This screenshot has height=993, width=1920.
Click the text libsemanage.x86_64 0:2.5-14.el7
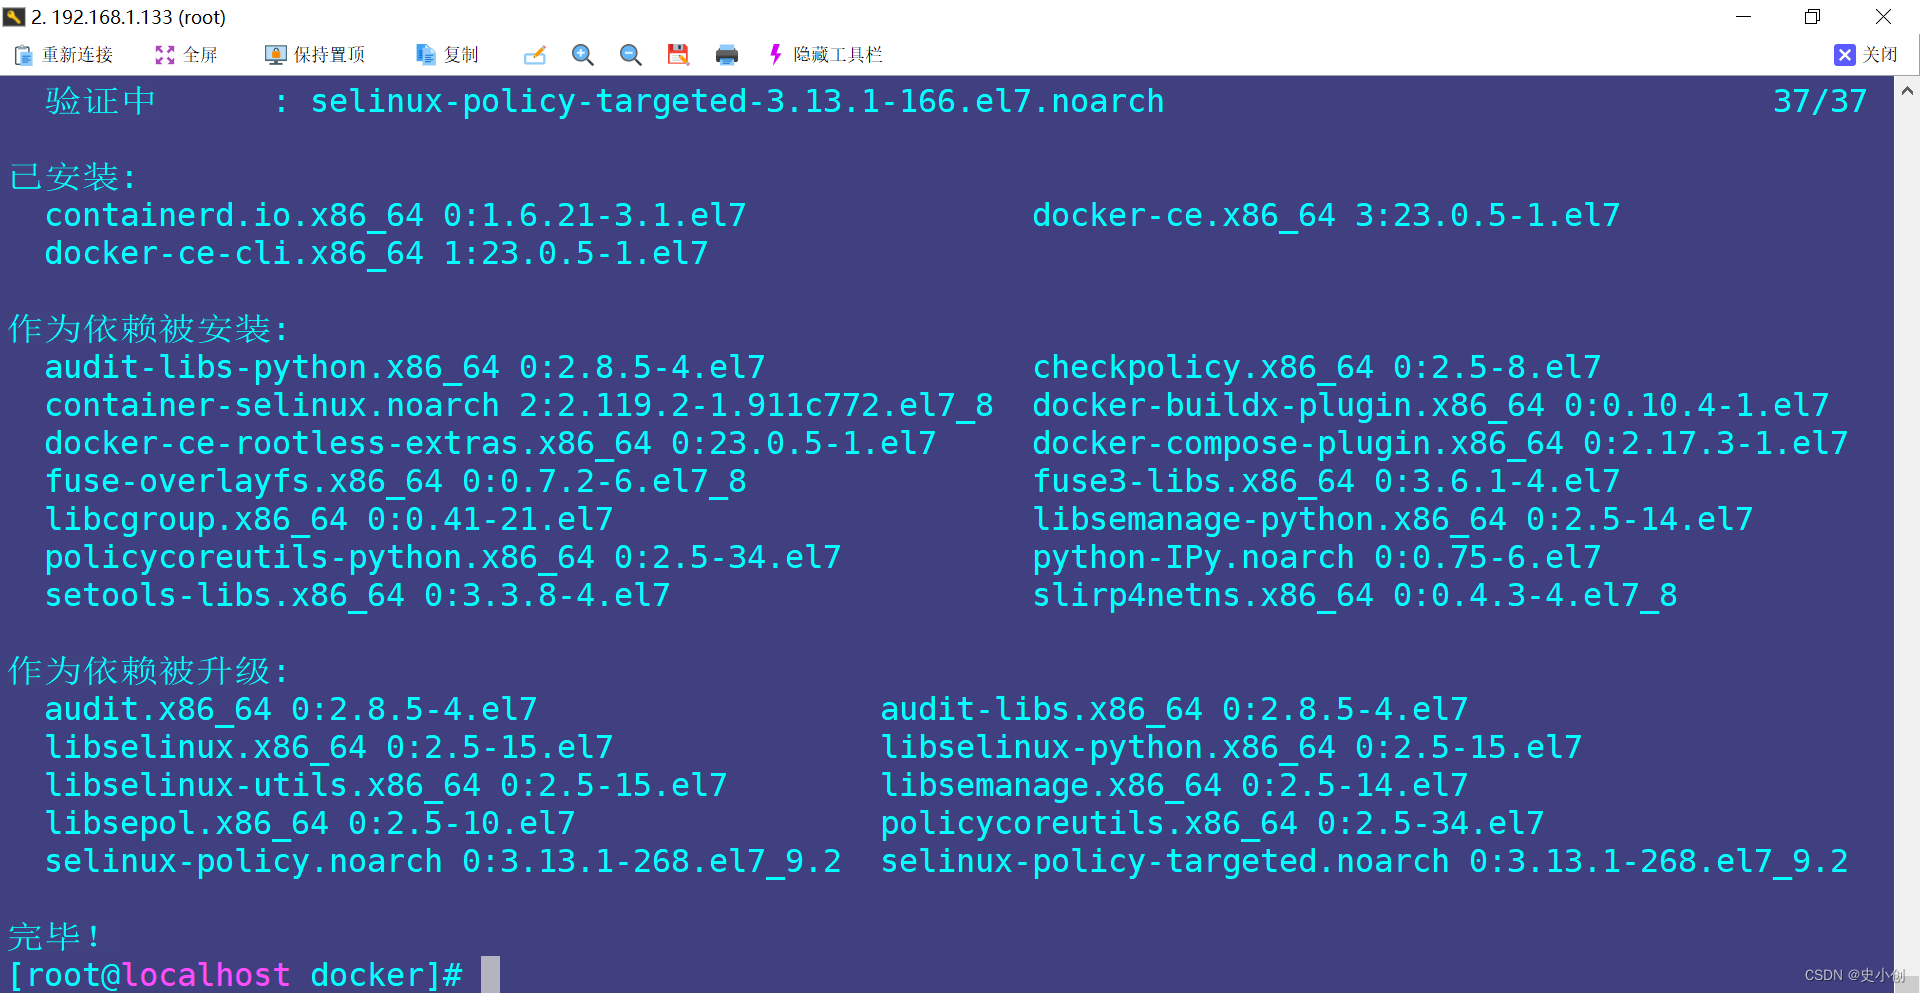pyautogui.click(x=1174, y=785)
